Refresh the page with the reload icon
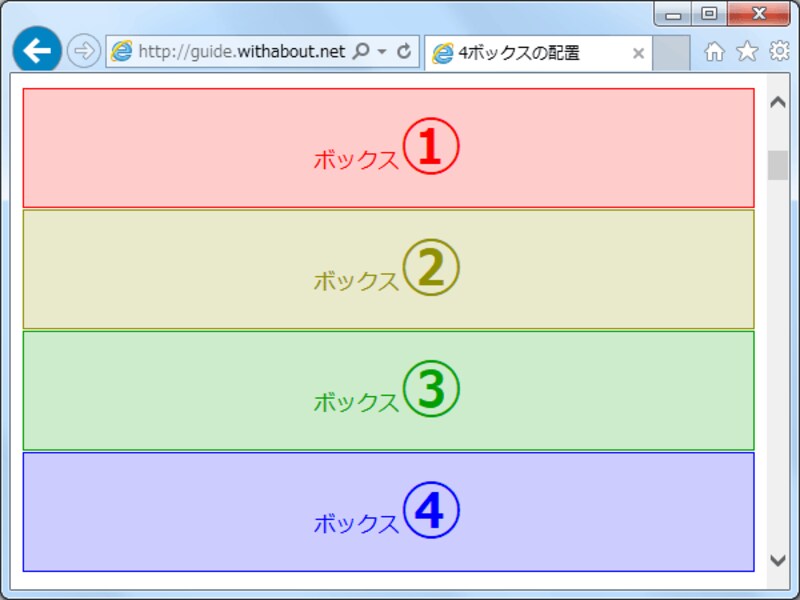The image size is (800, 600). (404, 51)
